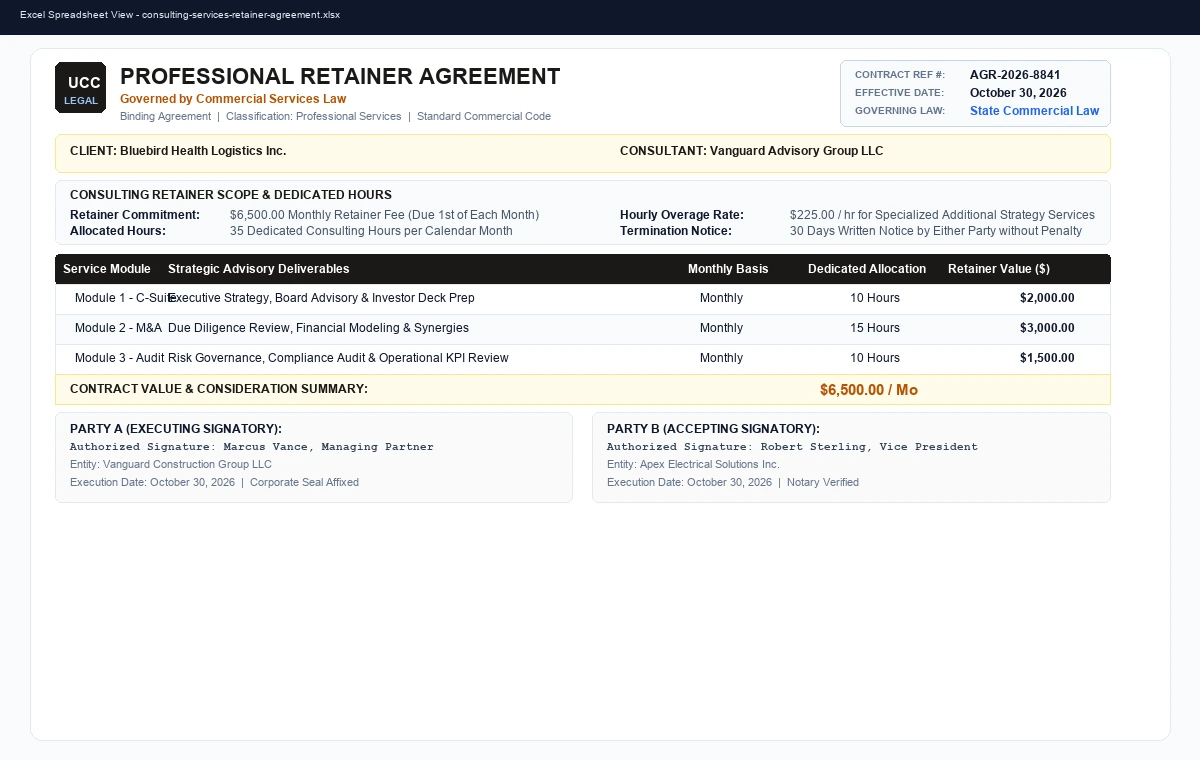Screen dimensions: 1200x760
Task: Click the Binding Agreement classification line
Action: tap(335, 117)
